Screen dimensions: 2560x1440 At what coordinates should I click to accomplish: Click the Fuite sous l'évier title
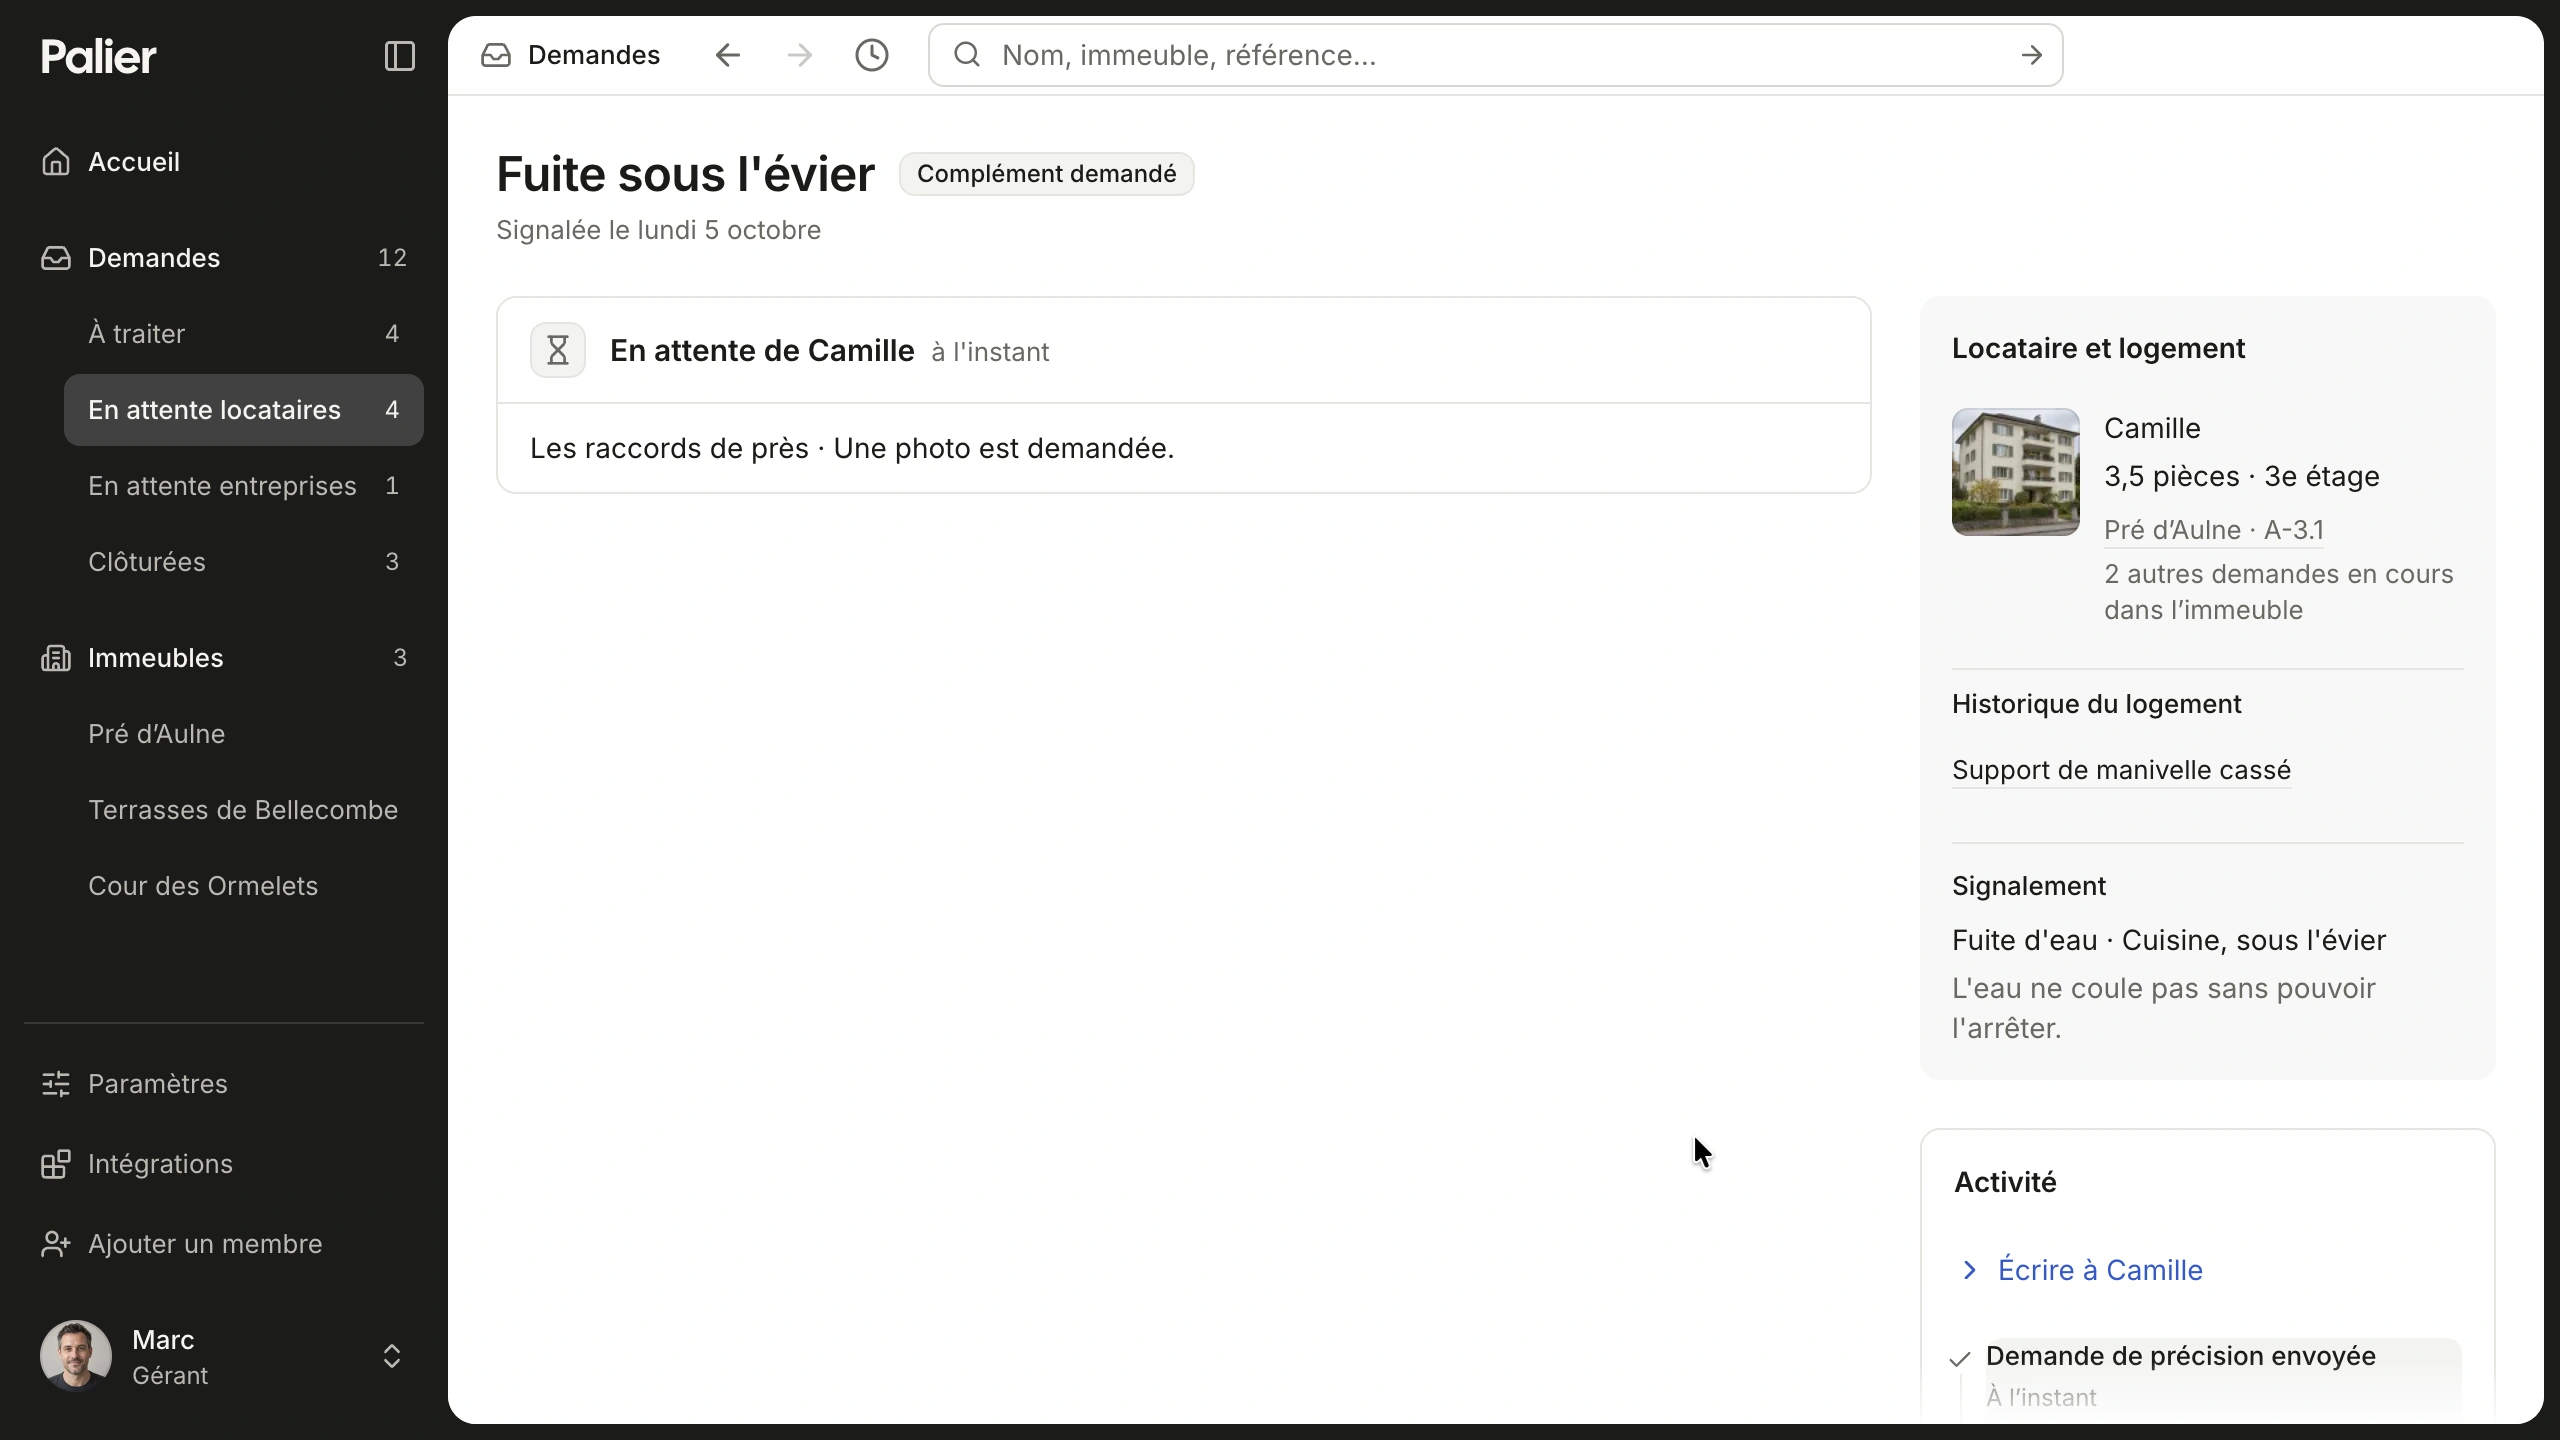[686, 174]
